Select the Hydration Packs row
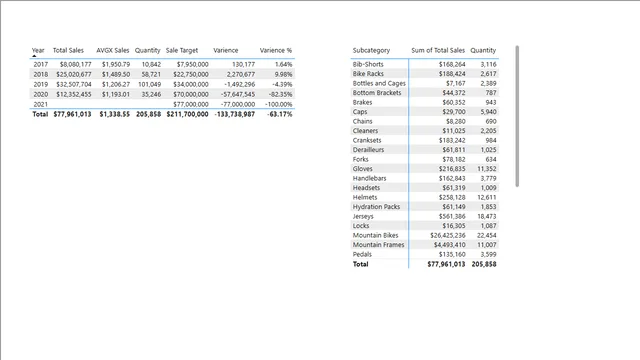The image size is (640, 360). 424,207
